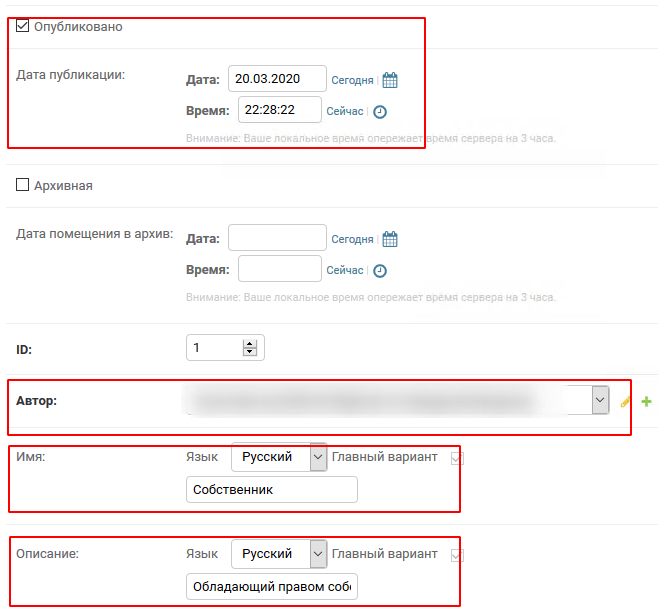
Task: Focus the ID number field
Action: 225,347
